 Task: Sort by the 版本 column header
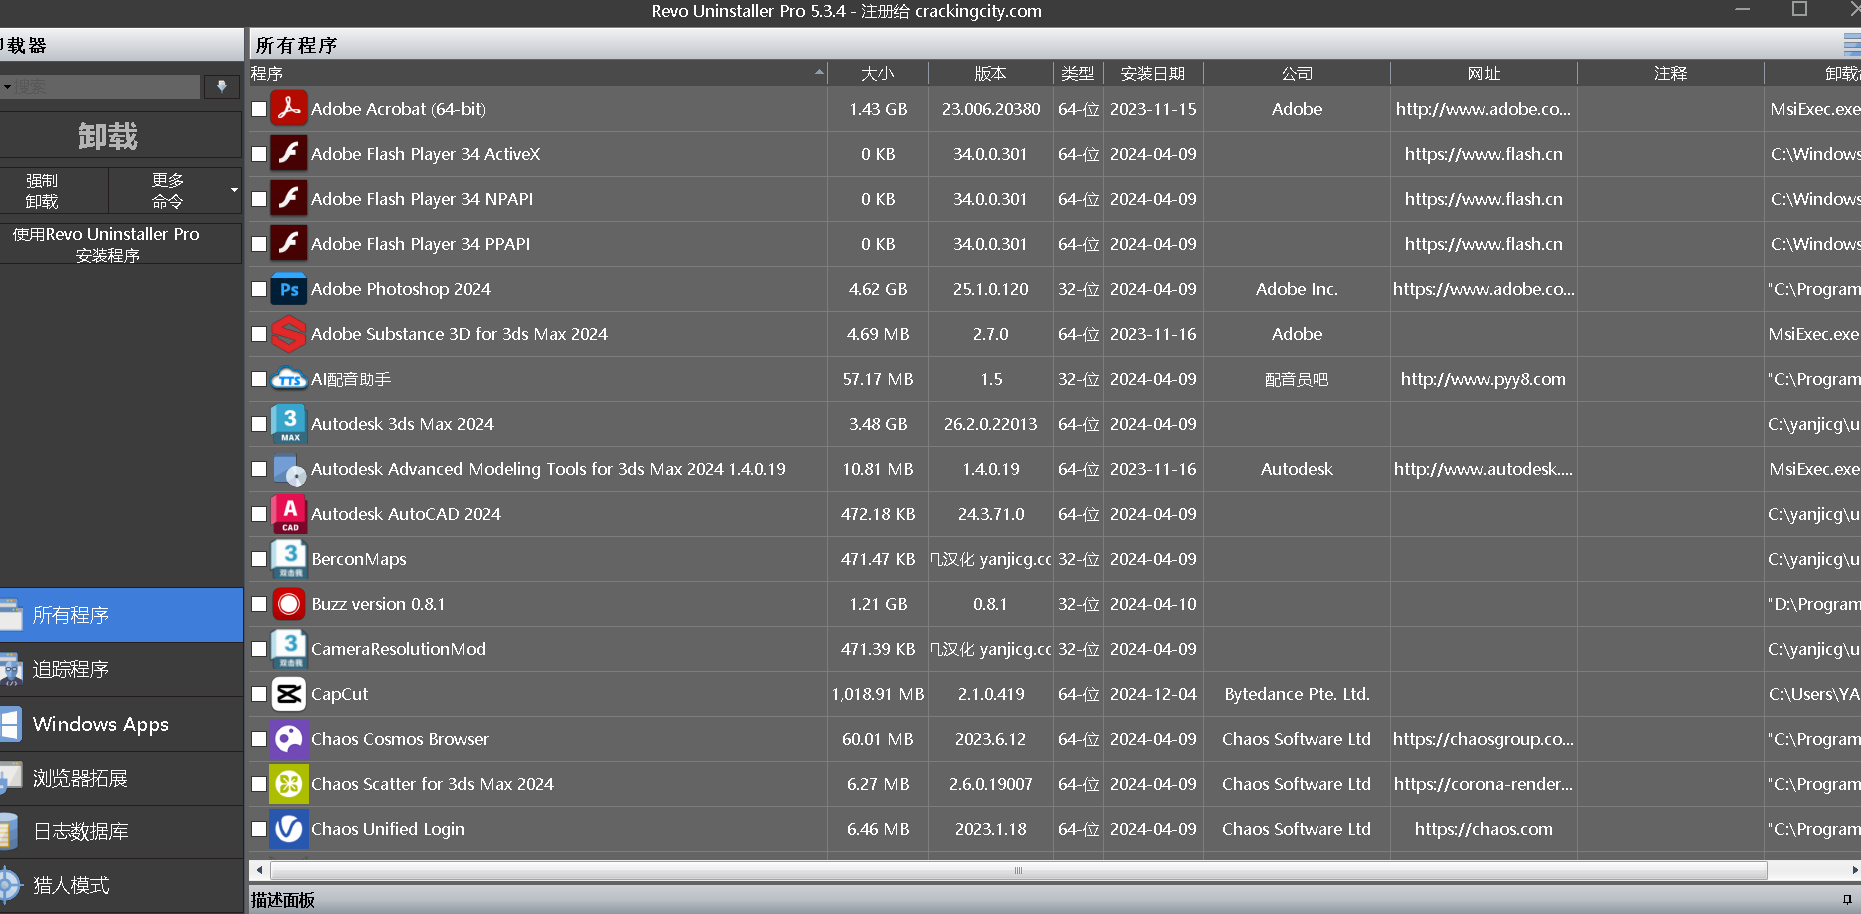point(990,73)
